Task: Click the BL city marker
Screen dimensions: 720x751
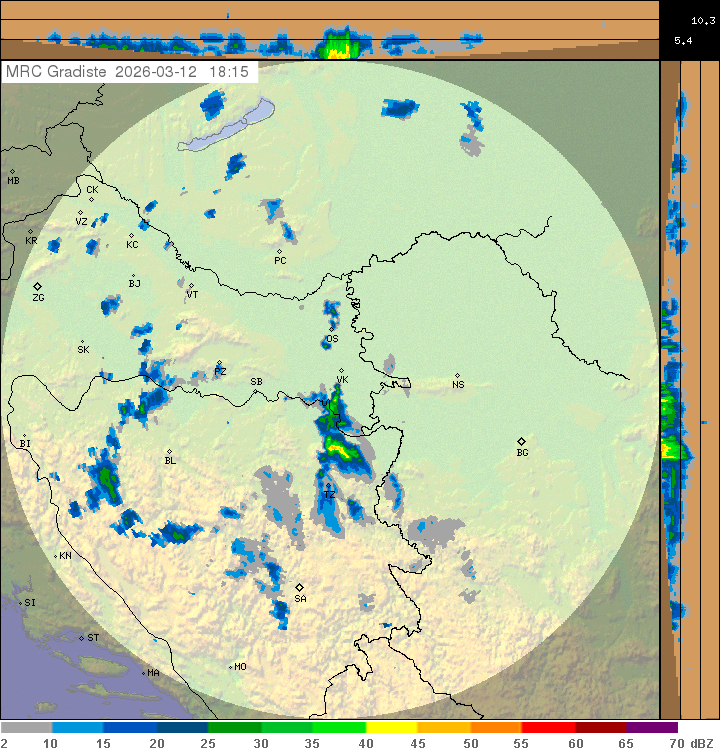Action: (x=169, y=451)
